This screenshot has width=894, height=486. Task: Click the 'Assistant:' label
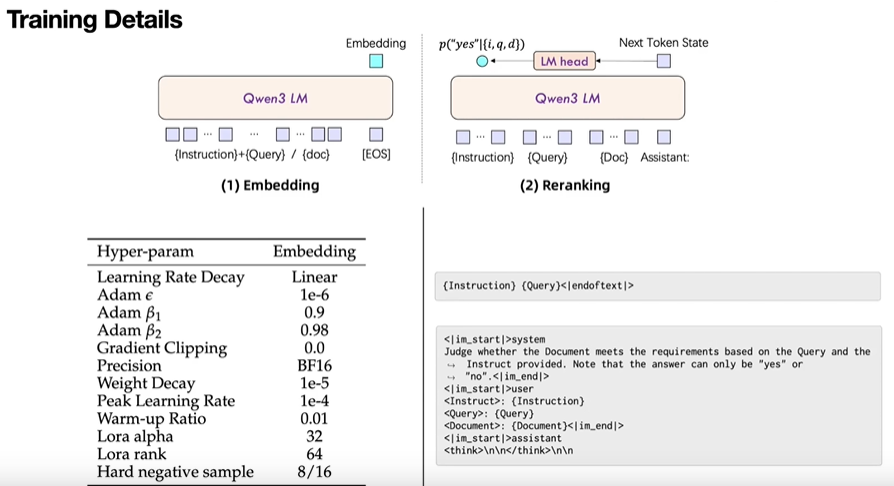click(665, 157)
